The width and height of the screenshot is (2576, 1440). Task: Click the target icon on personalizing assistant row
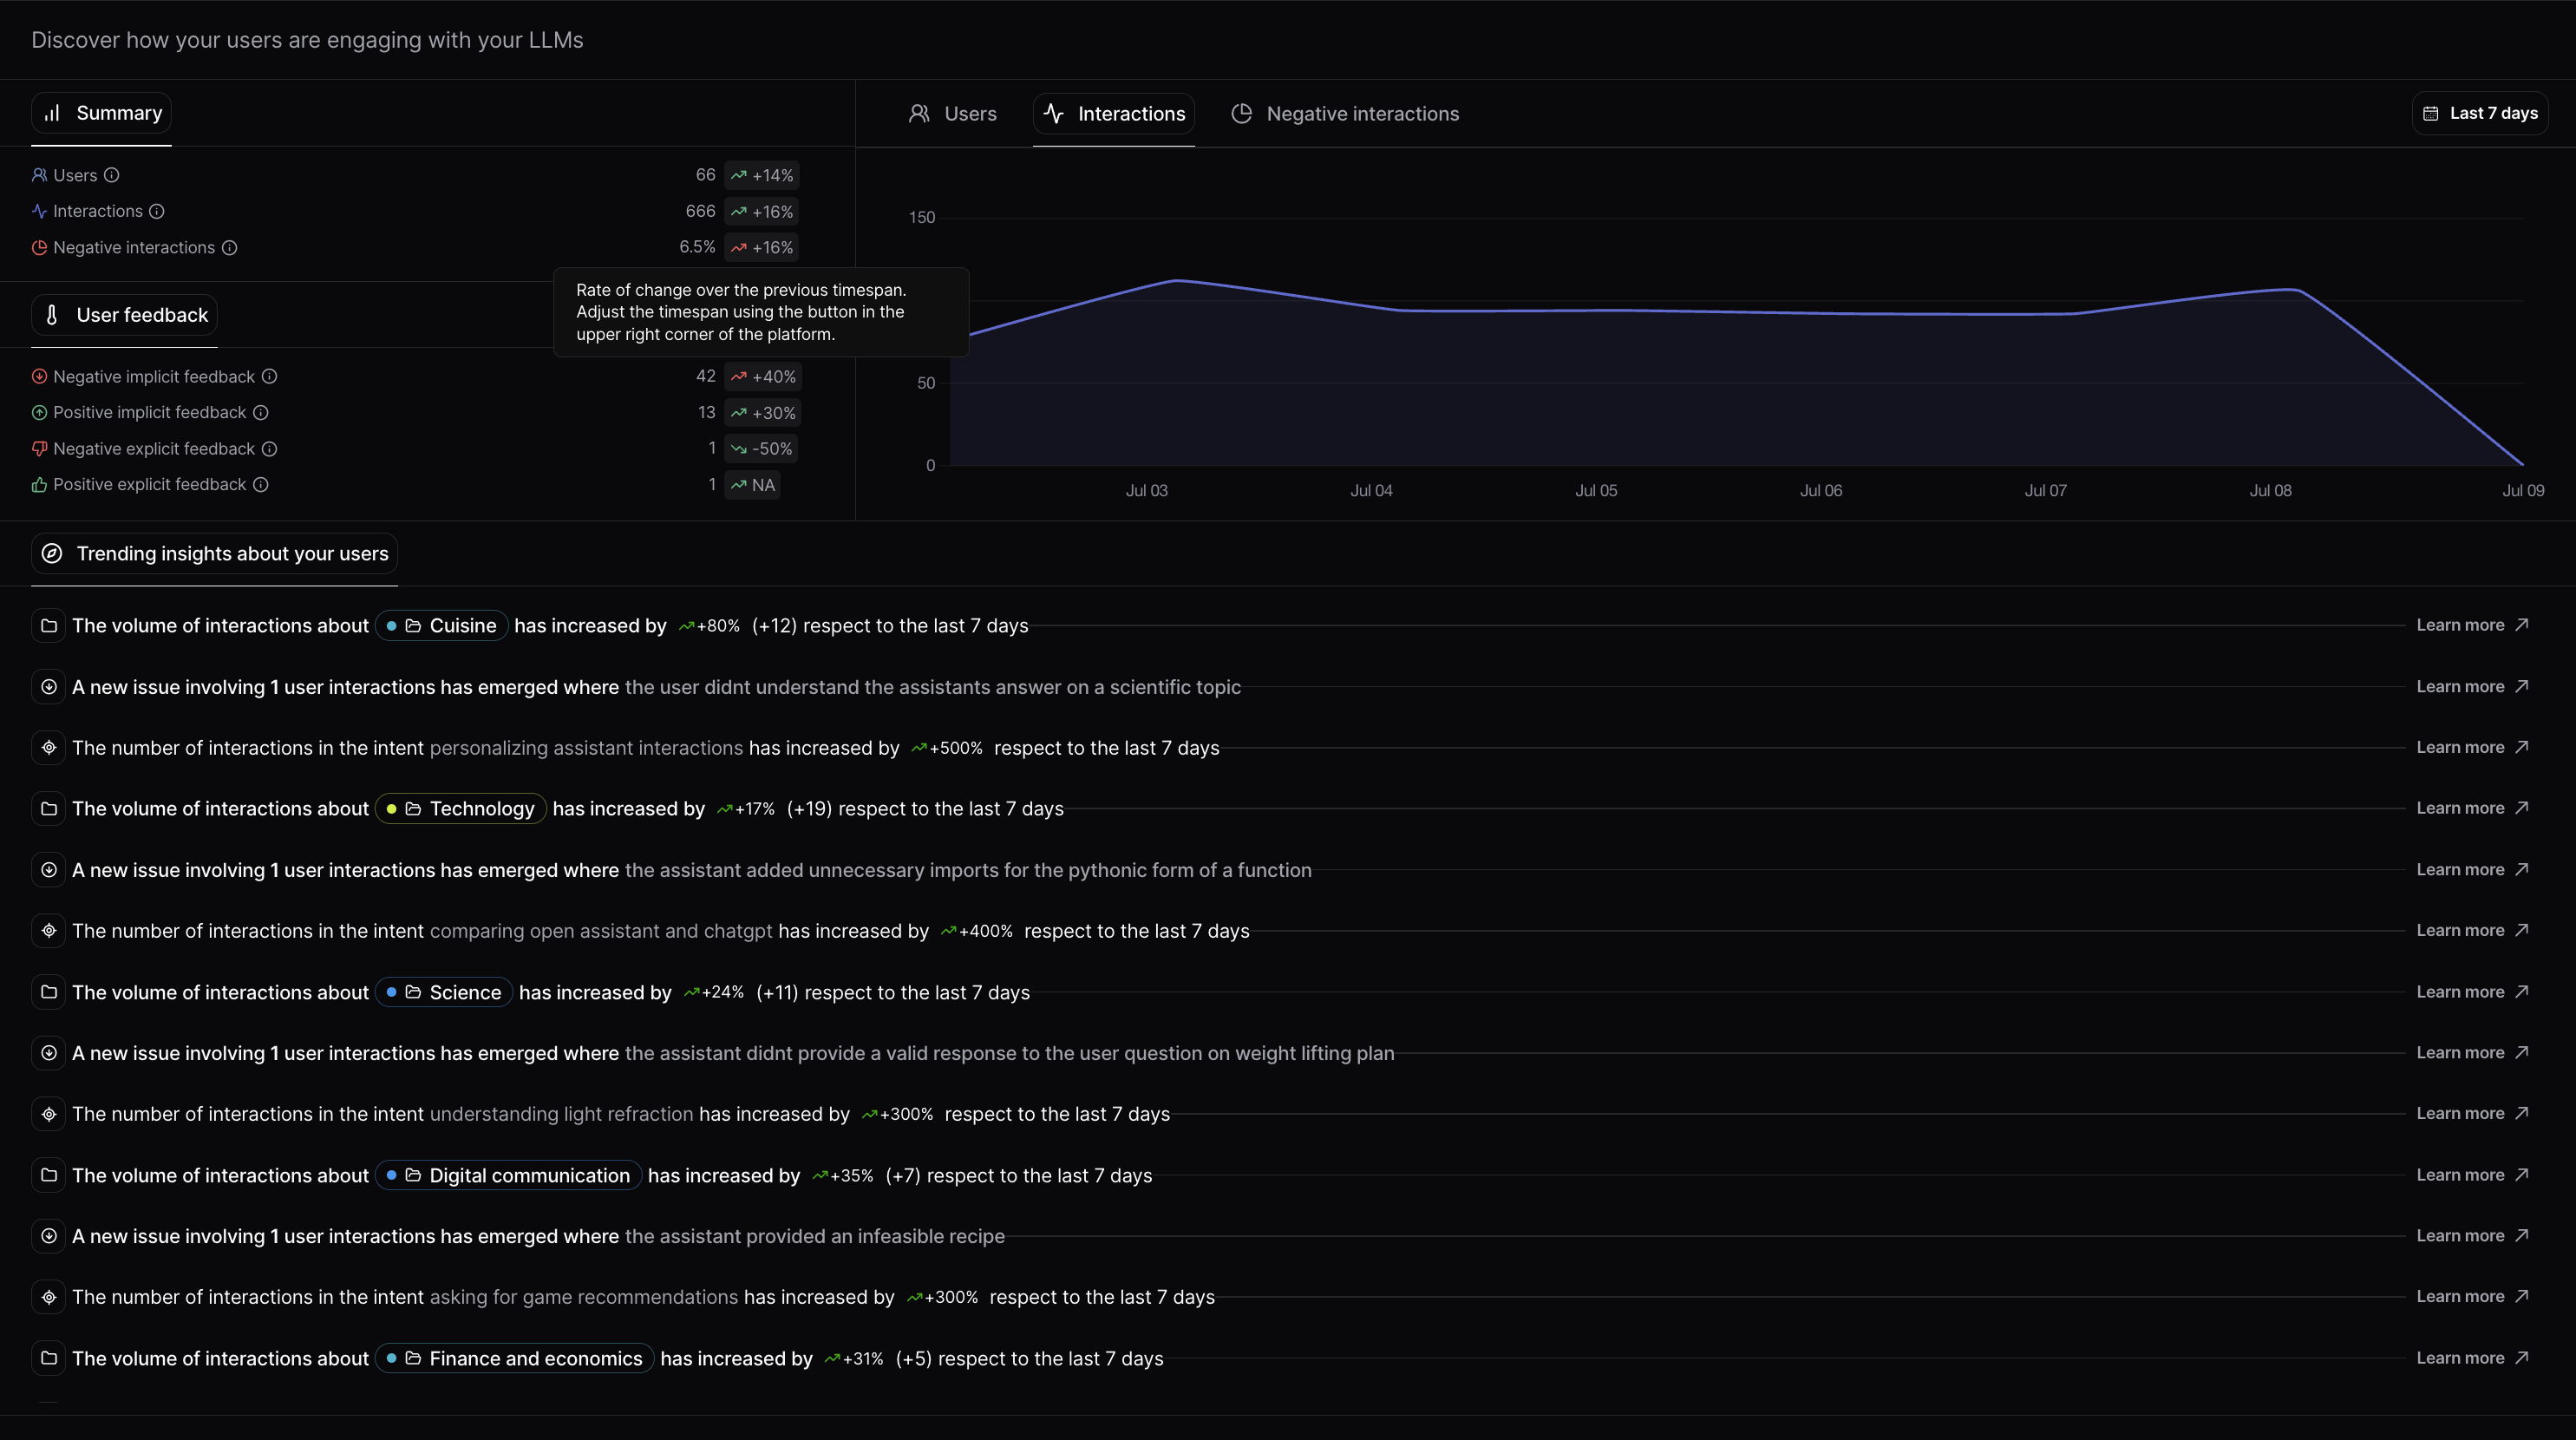coord(48,748)
